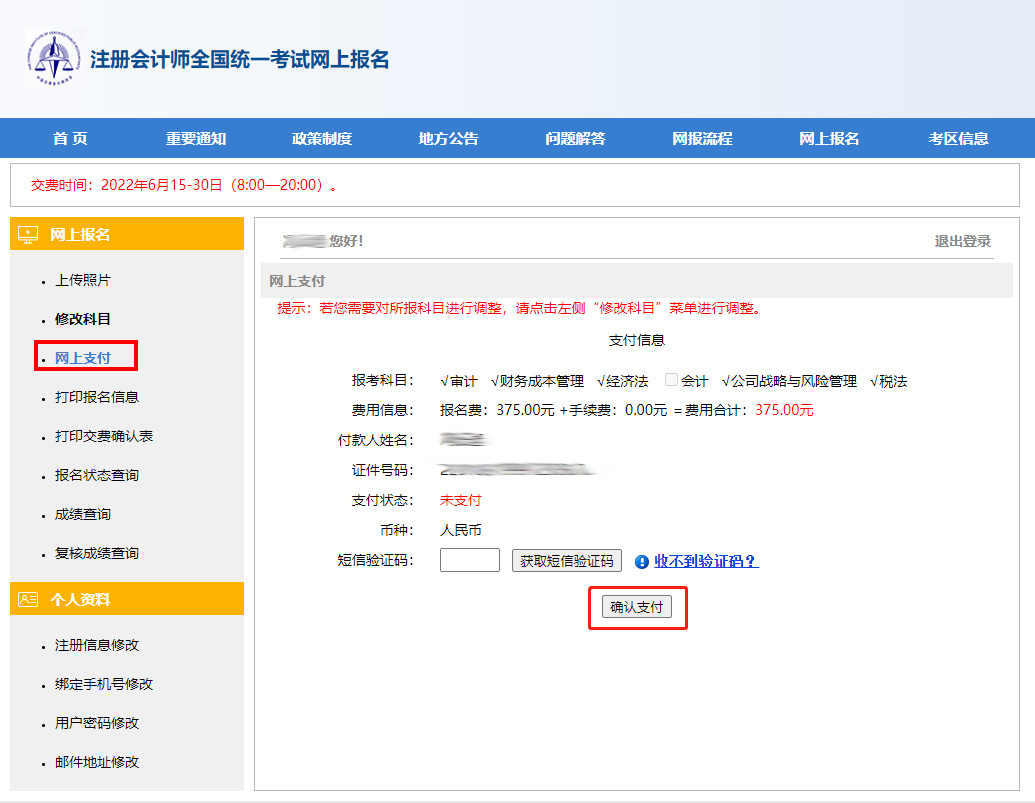Click the ID card icon beside 个人资料
This screenshot has height=803, width=1035.
coord(28,600)
